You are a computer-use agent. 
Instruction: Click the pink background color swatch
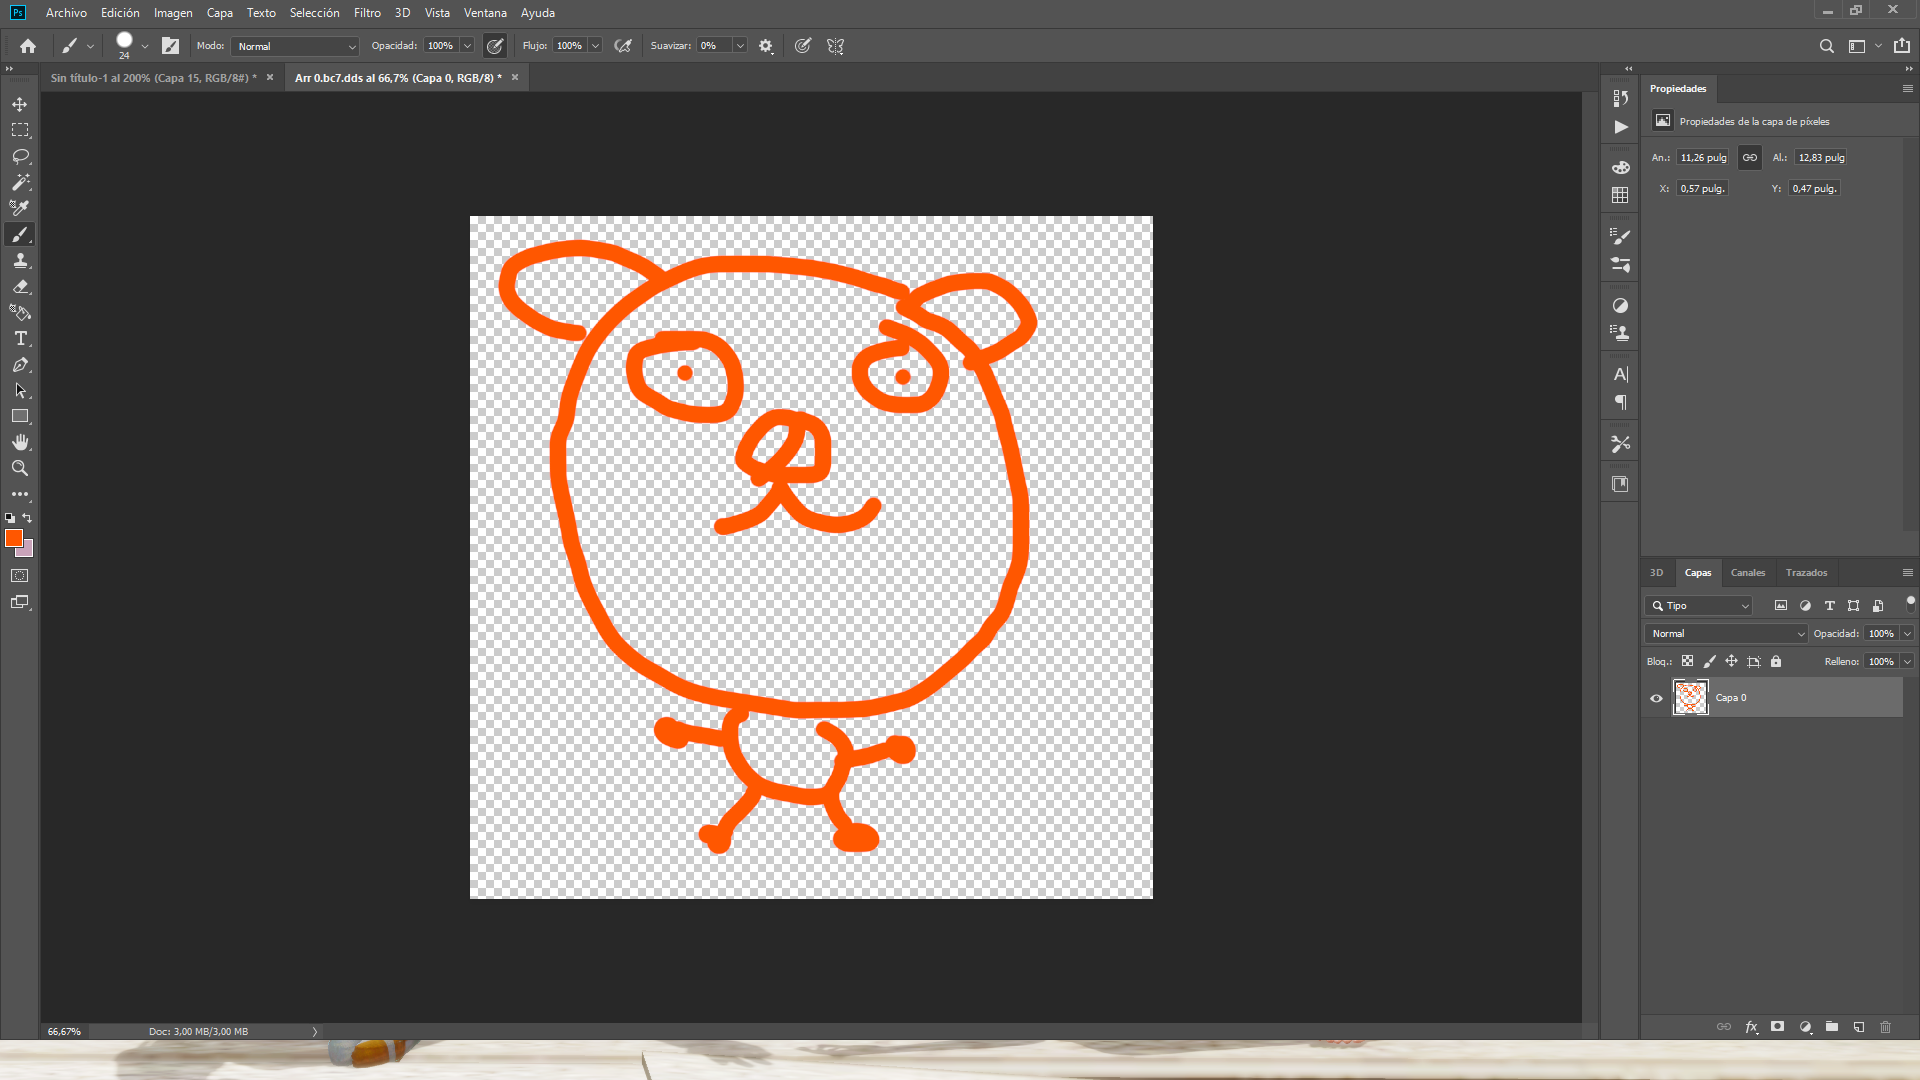pos(28,551)
